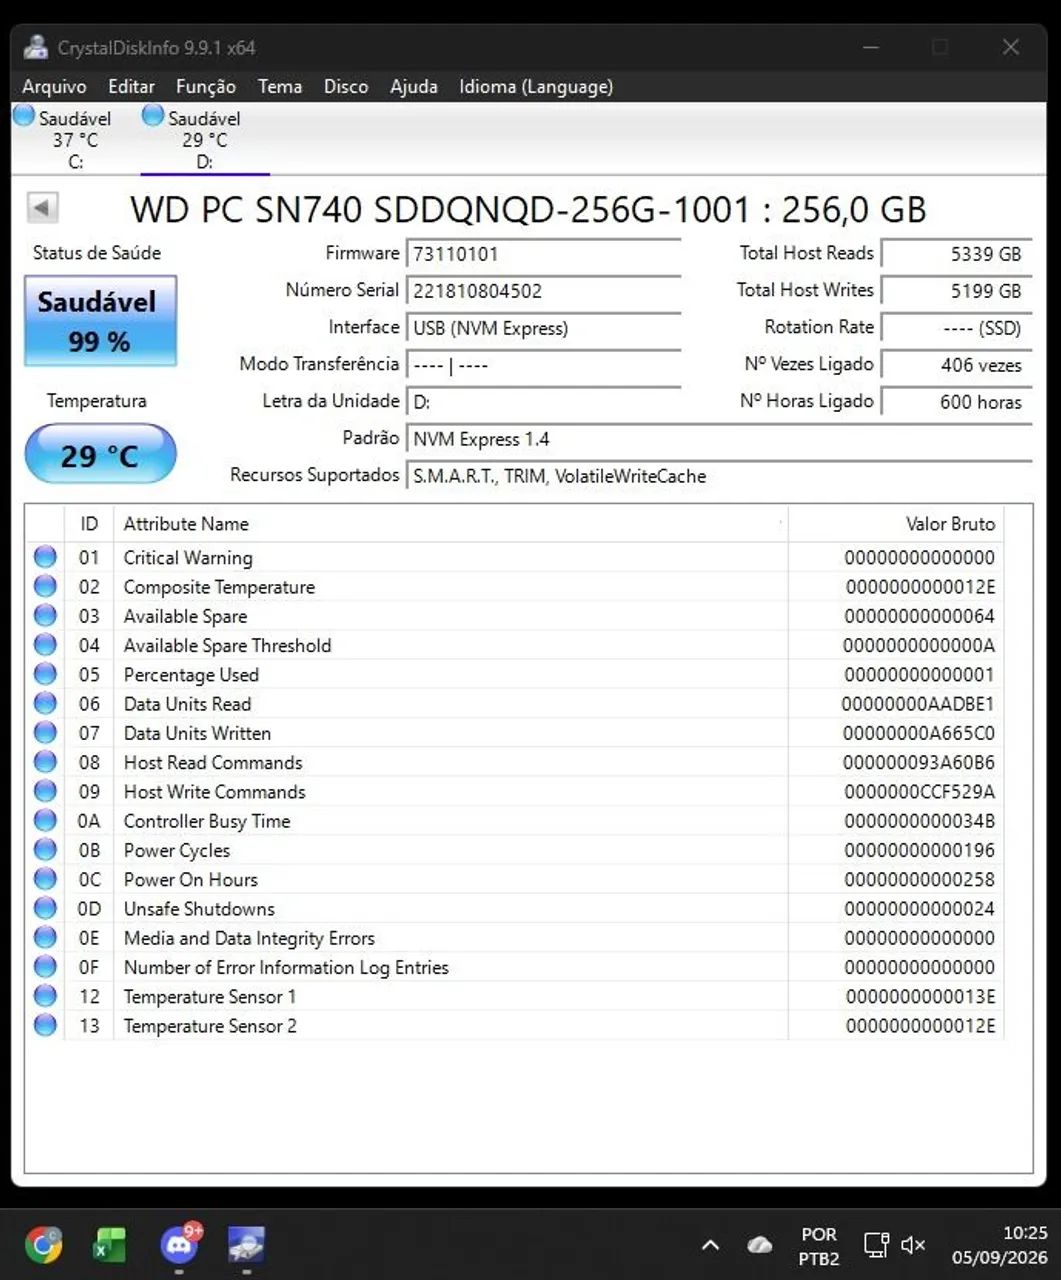This screenshot has height=1280, width=1061.
Task: Open Excel from the taskbar
Action: pyautogui.click(x=110, y=1245)
